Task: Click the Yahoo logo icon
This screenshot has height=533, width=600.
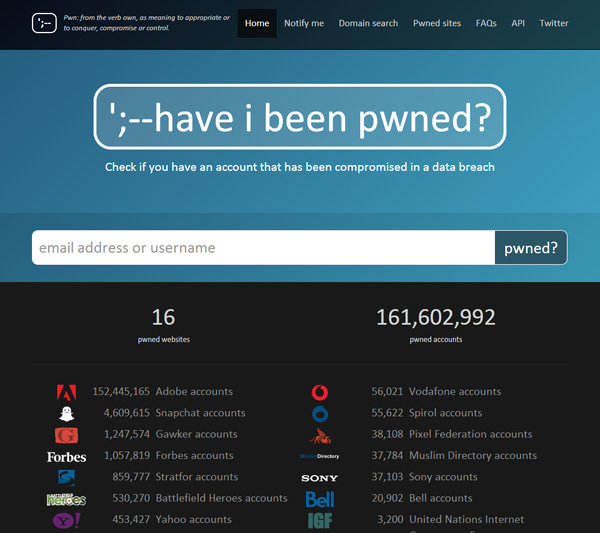Action: click(67, 520)
